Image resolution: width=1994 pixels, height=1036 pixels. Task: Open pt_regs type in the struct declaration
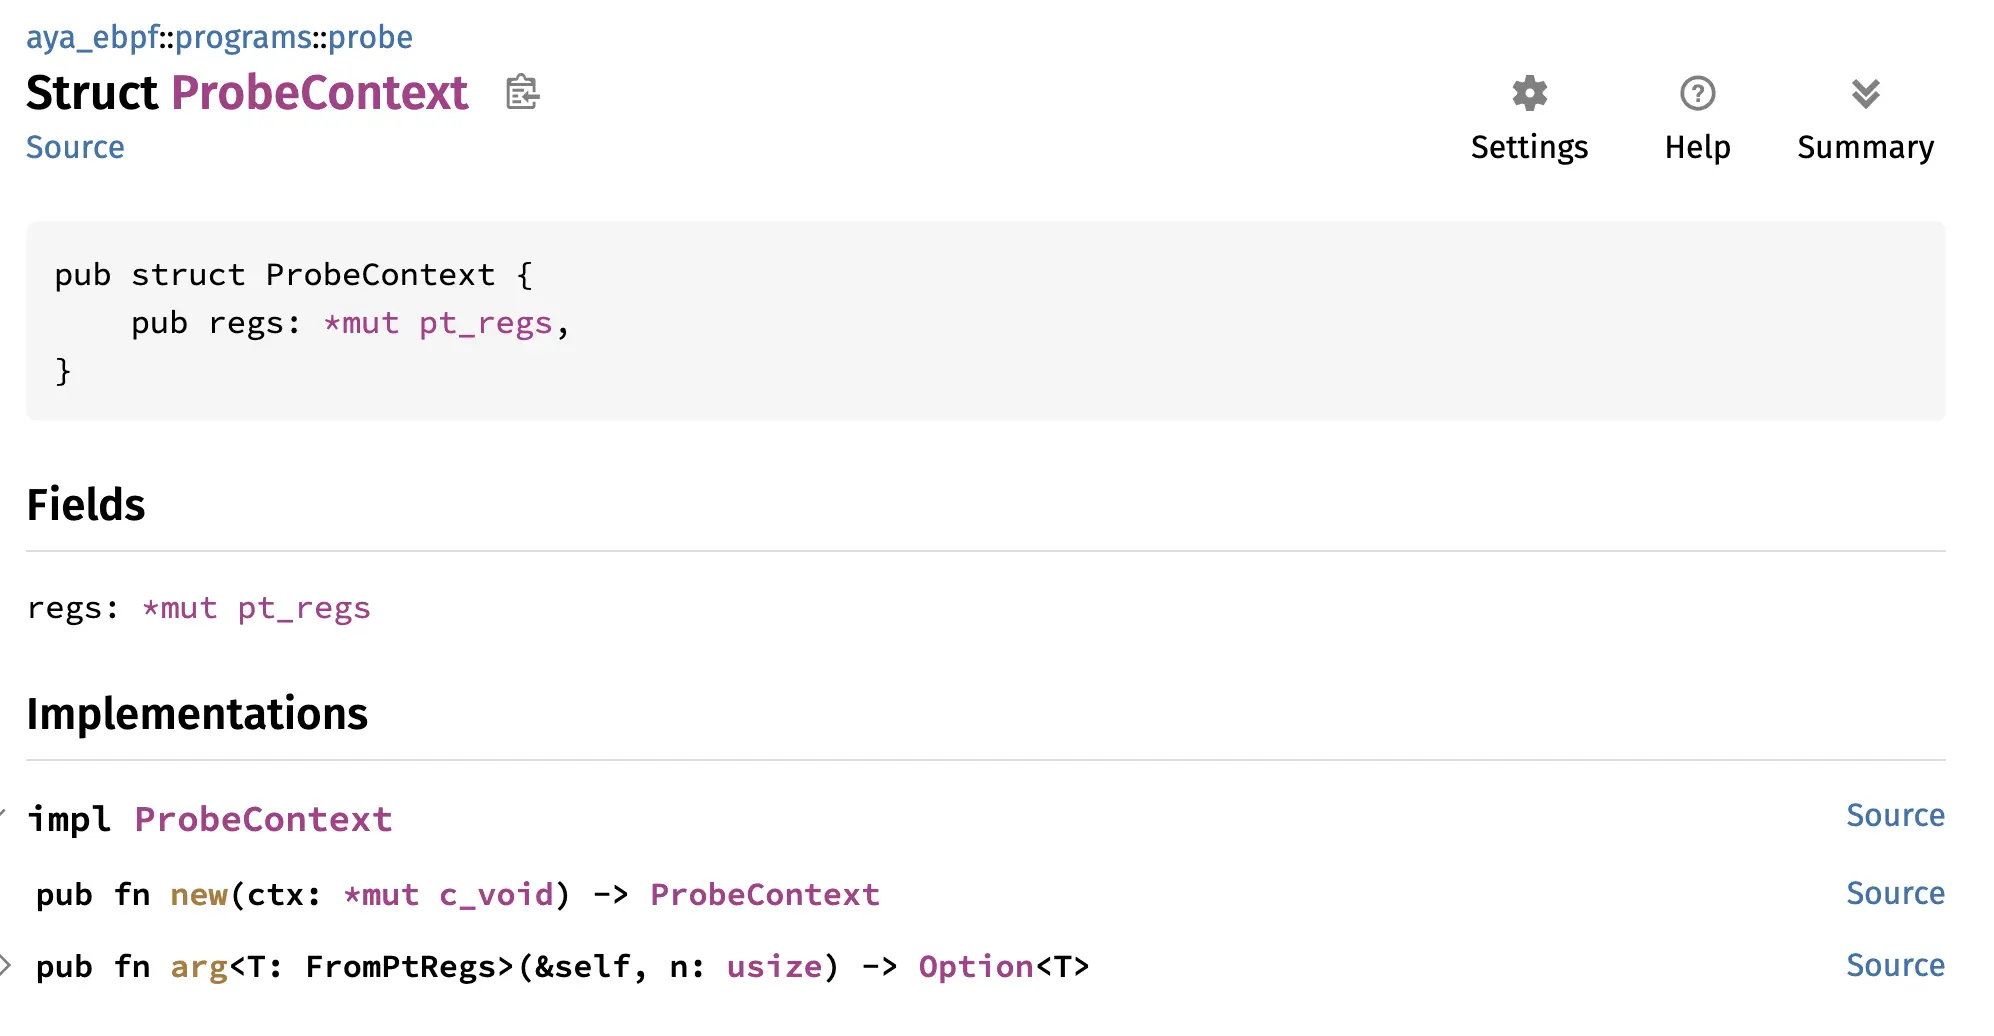click(485, 323)
